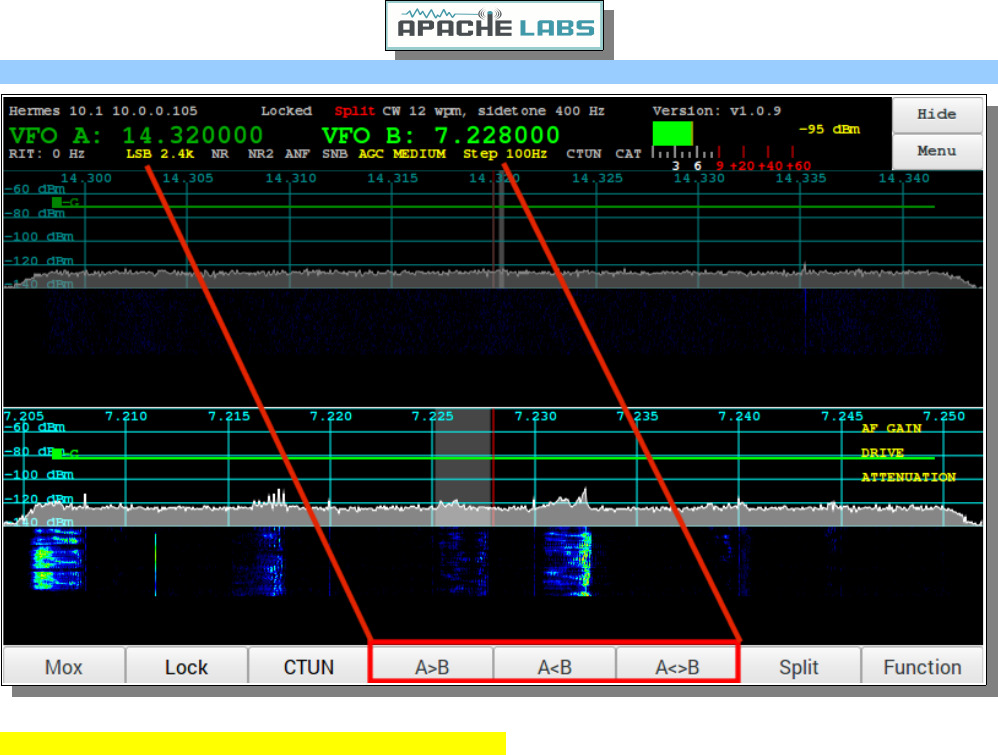Click the RIT: 0 Hz readout
This screenshot has width=998, height=755.
pyautogui.click(x=46, y=154)
